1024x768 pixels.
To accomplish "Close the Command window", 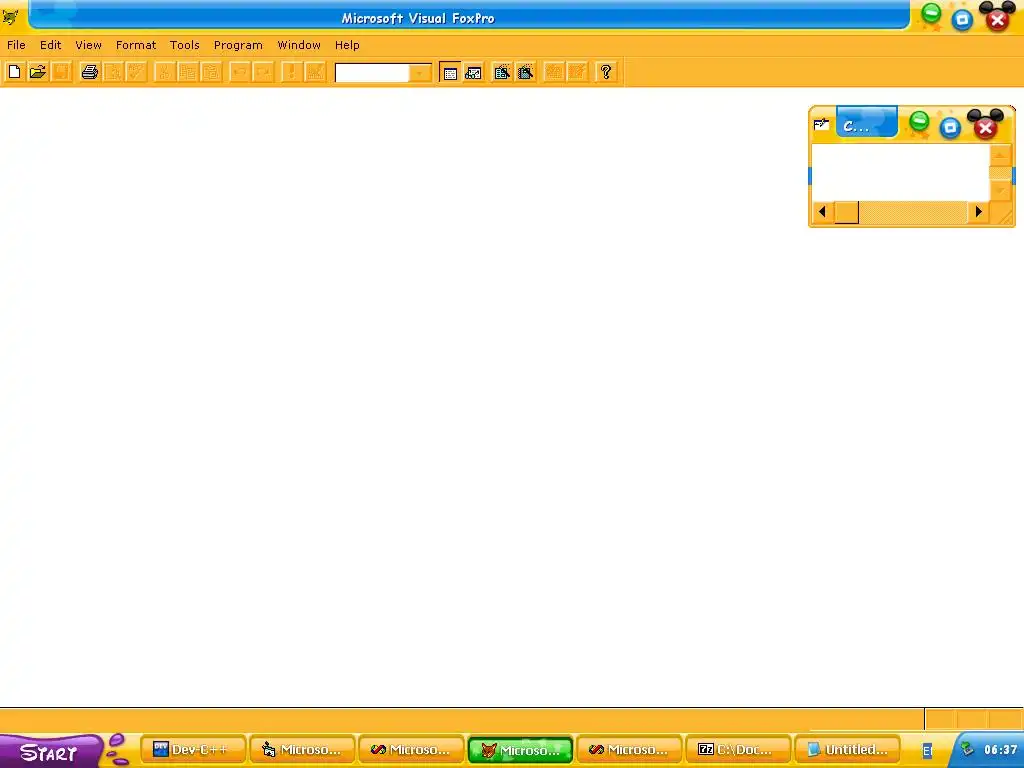I will pyautogui.click(x=985, y=127).
